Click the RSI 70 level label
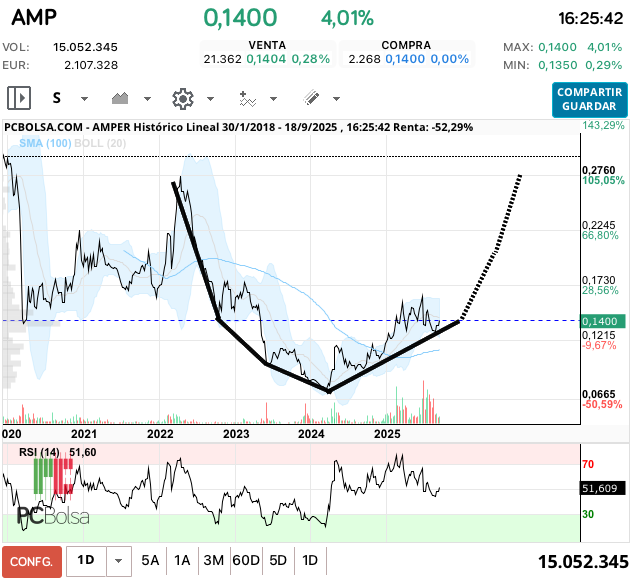This screenshot has height=583, width=643. point(588,465)
